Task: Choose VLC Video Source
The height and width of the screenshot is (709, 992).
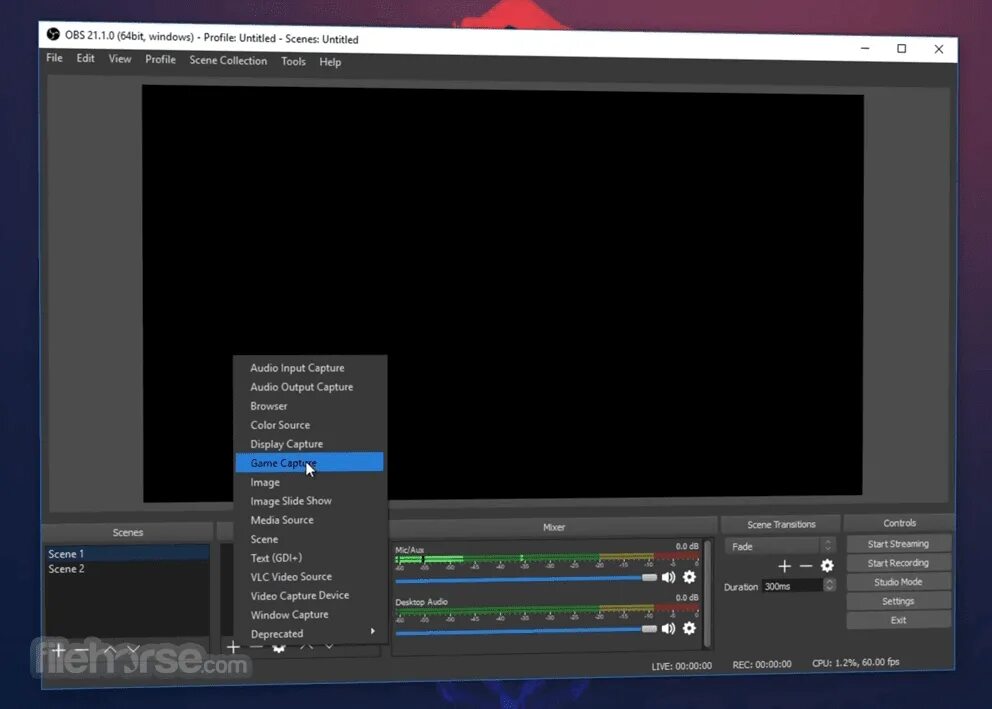Action: [x=310, y=576]
